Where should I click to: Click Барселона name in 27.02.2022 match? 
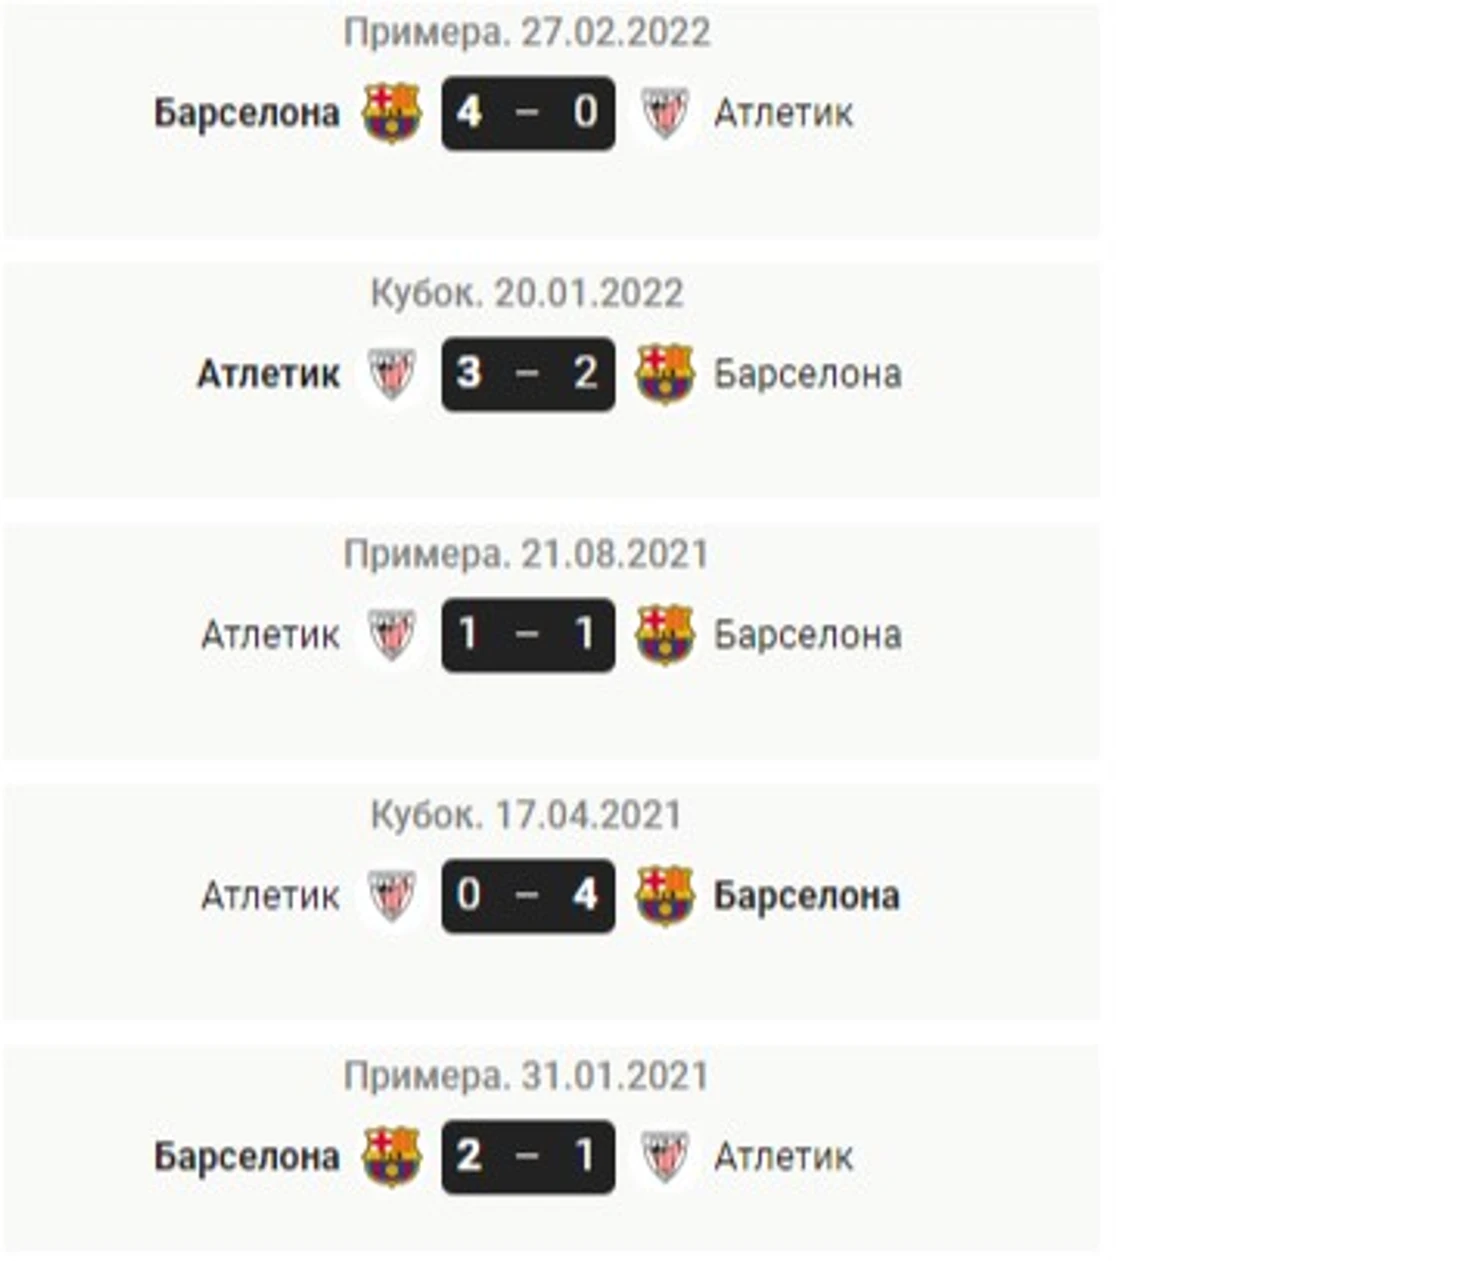(x=247, y=113)
